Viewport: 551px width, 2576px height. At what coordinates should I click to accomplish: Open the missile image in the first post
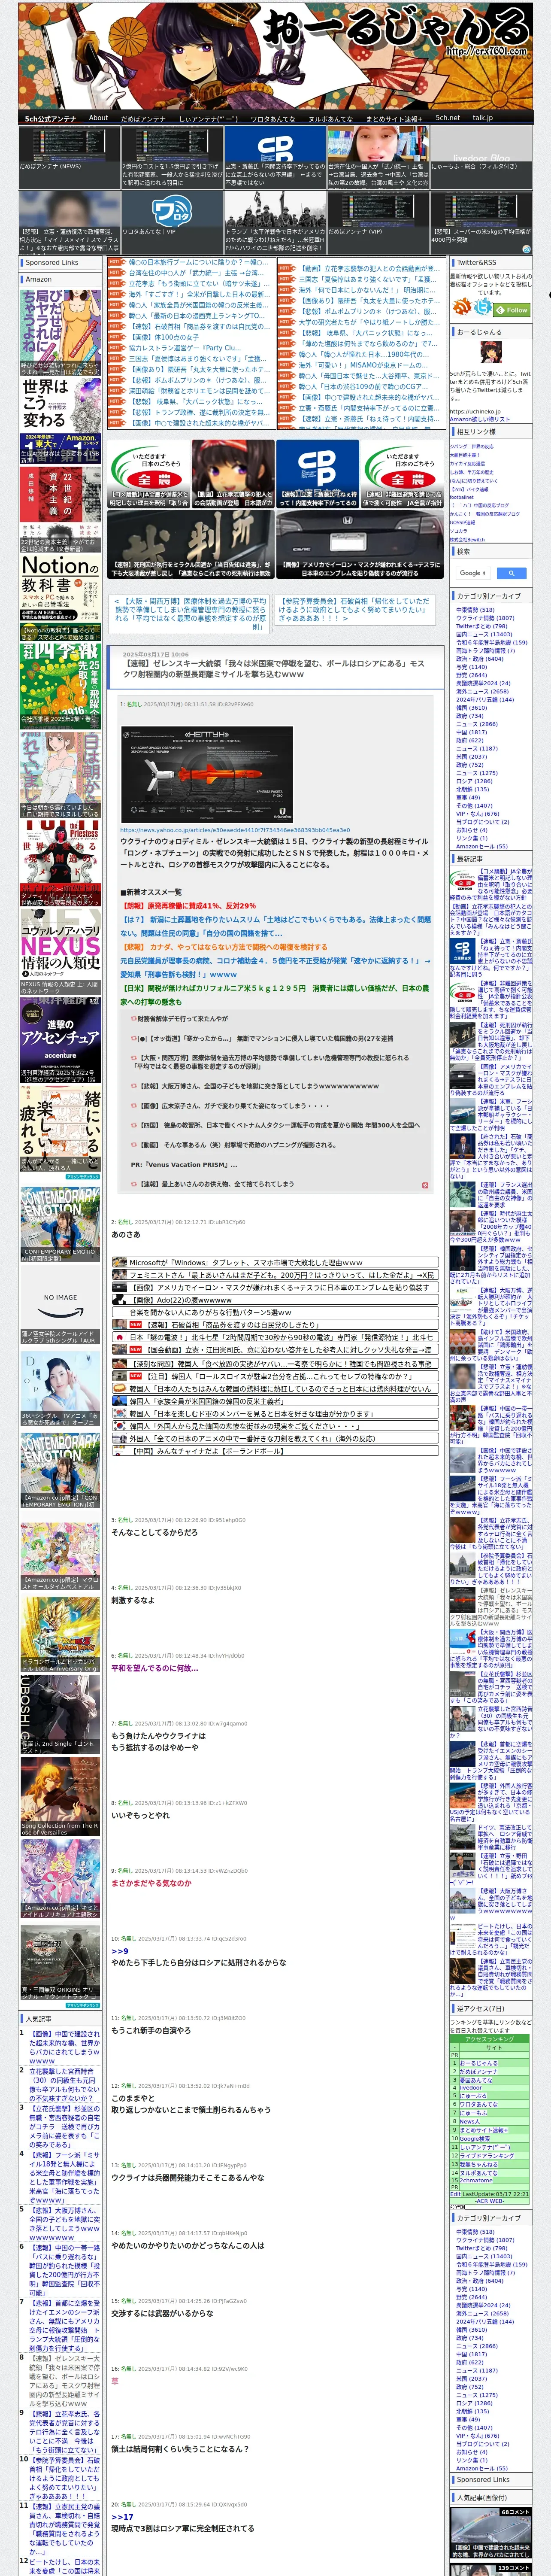(x=207, y=775)
